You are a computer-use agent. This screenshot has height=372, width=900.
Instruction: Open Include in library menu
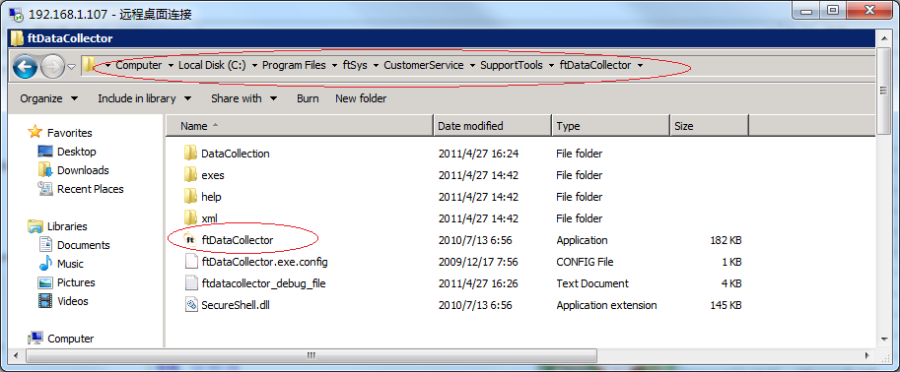tap(144, 98)
